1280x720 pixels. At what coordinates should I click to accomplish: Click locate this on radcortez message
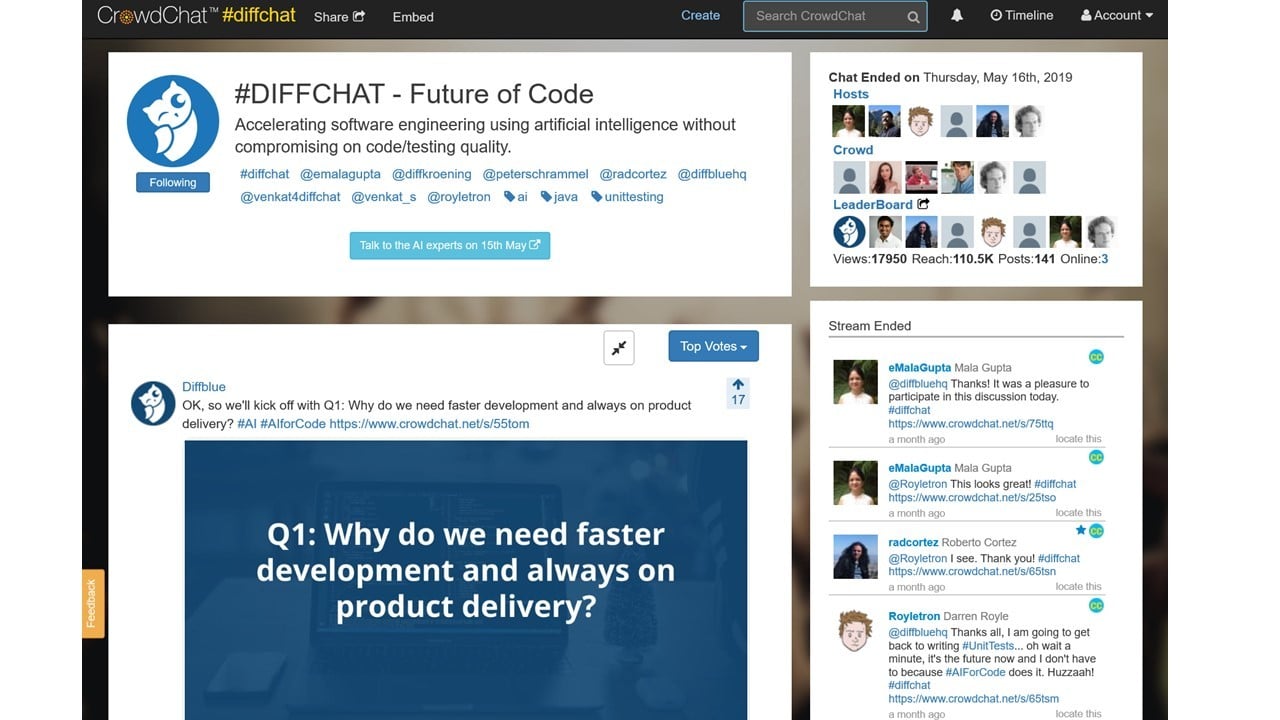click(x=1078, y=587)
